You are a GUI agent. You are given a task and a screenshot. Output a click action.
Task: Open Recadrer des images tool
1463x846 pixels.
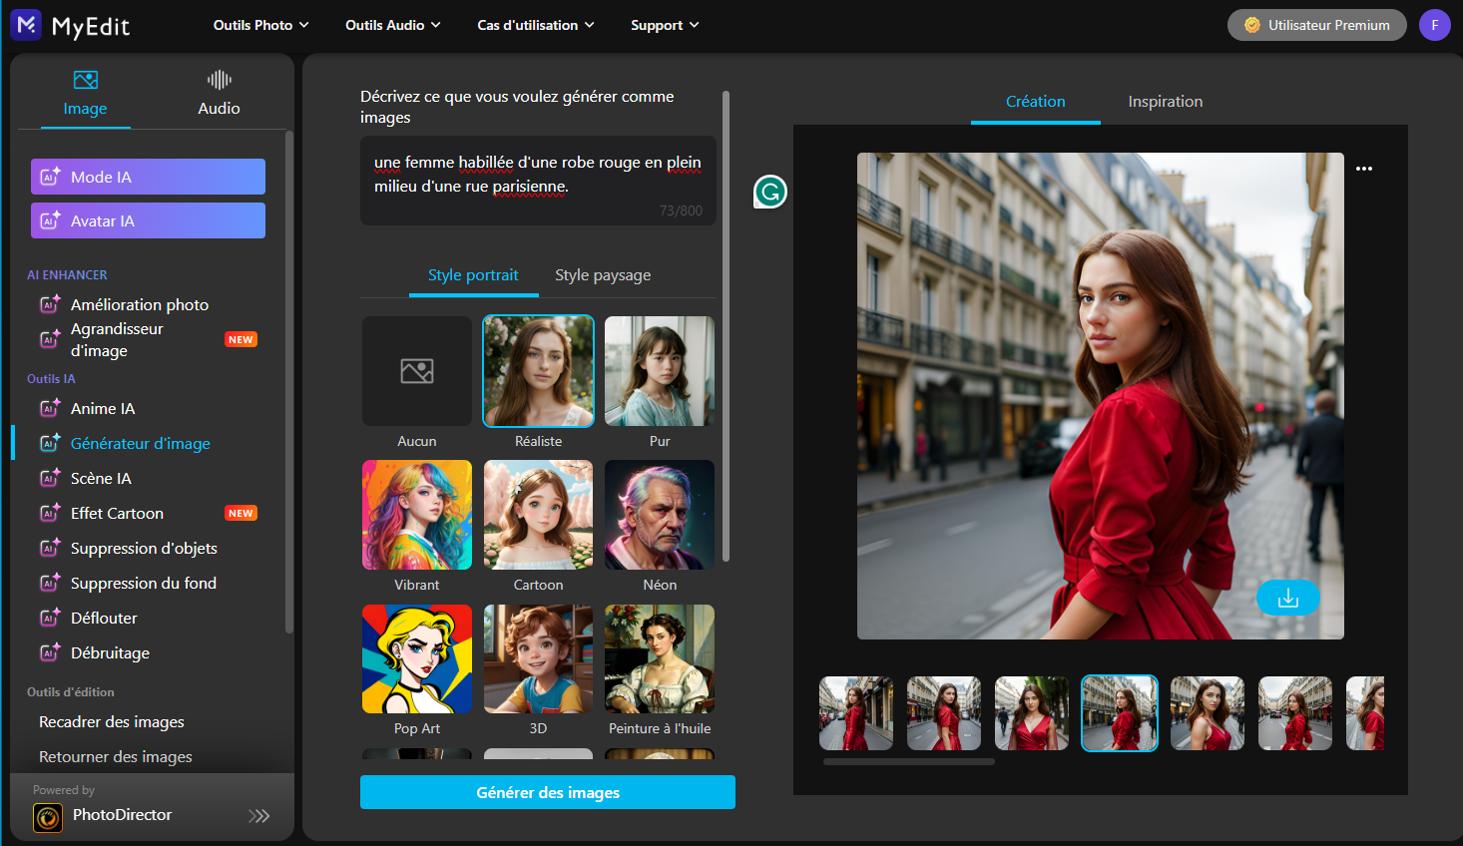(x=112, y=722)
